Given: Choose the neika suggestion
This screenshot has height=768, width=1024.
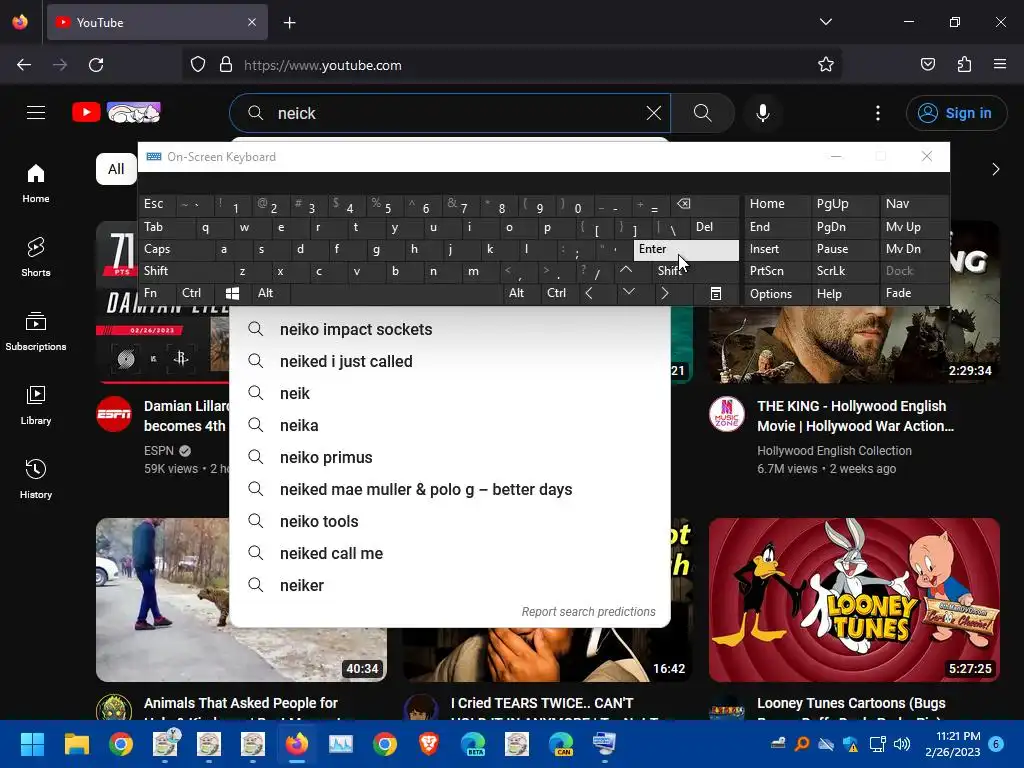Looking at the screenshot, I should pyautogui.click(x=450, y=425).
